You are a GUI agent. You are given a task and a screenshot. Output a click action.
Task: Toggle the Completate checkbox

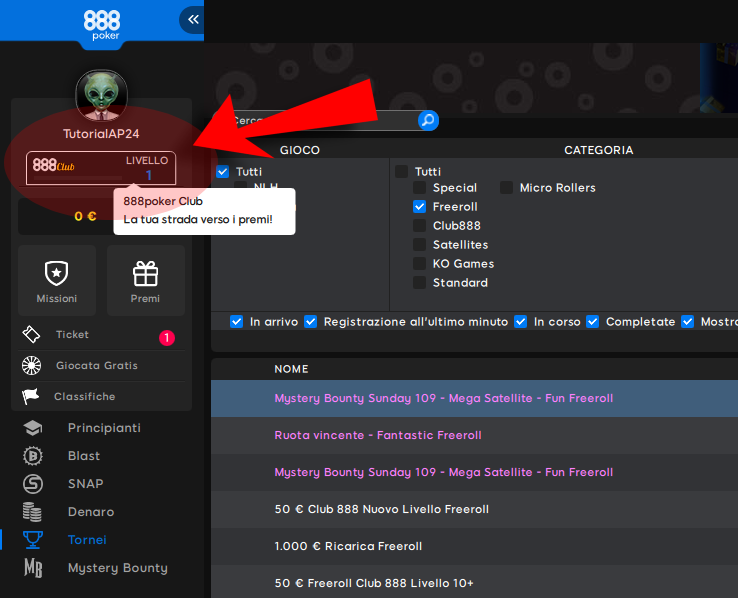593,322
